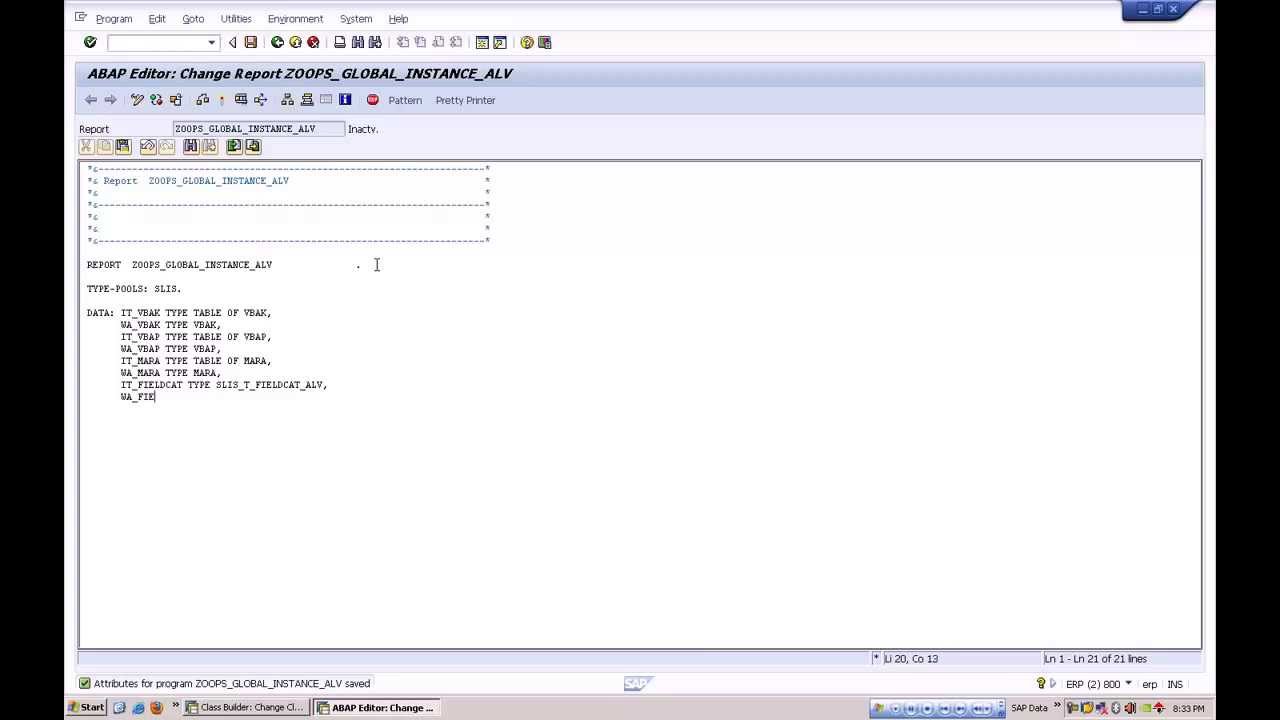Click the Display/Change toggle icon
1280x720 pixels.
click(x=138, y=100)
